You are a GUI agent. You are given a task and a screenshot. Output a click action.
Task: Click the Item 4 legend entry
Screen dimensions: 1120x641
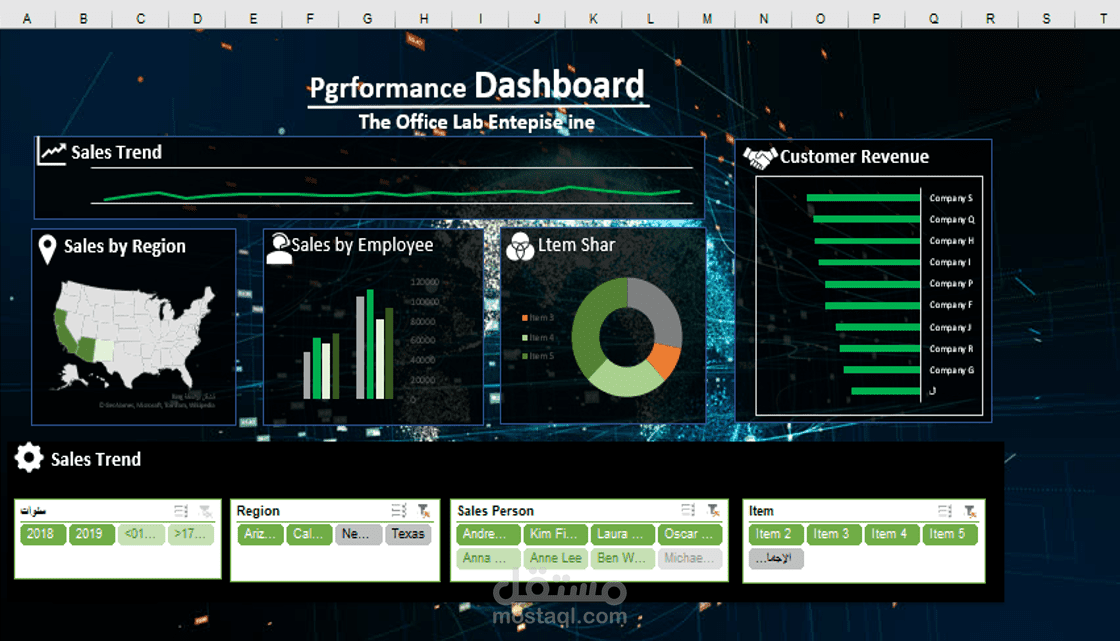538,337
